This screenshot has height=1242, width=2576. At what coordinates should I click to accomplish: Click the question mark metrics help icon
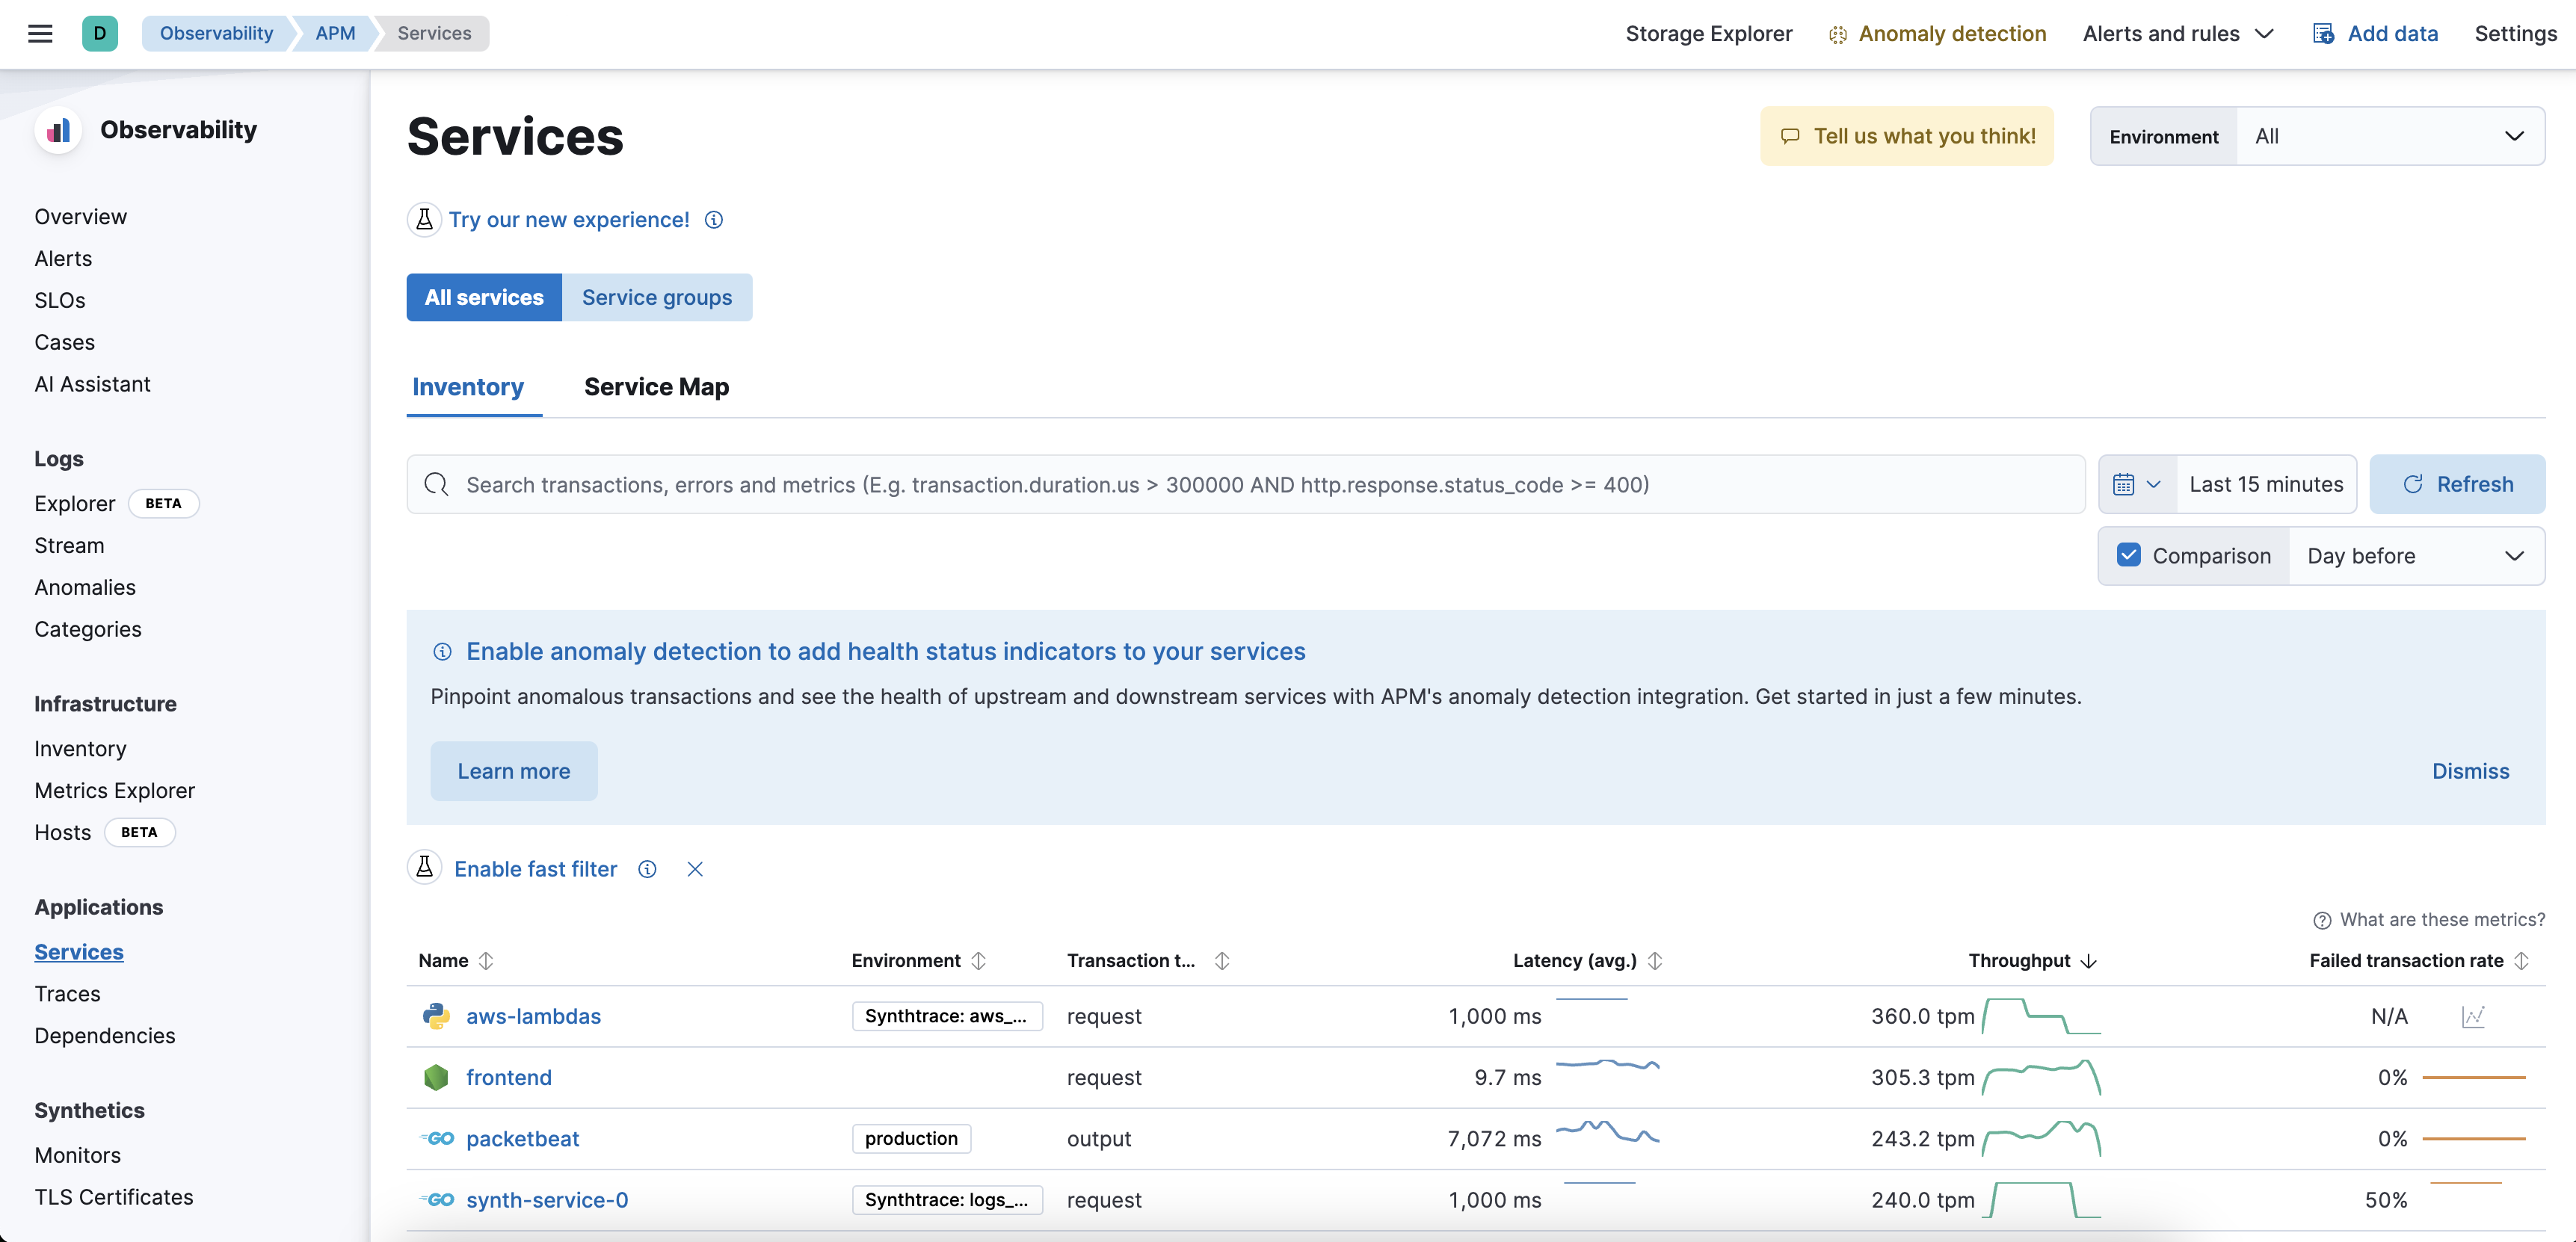2322,920
